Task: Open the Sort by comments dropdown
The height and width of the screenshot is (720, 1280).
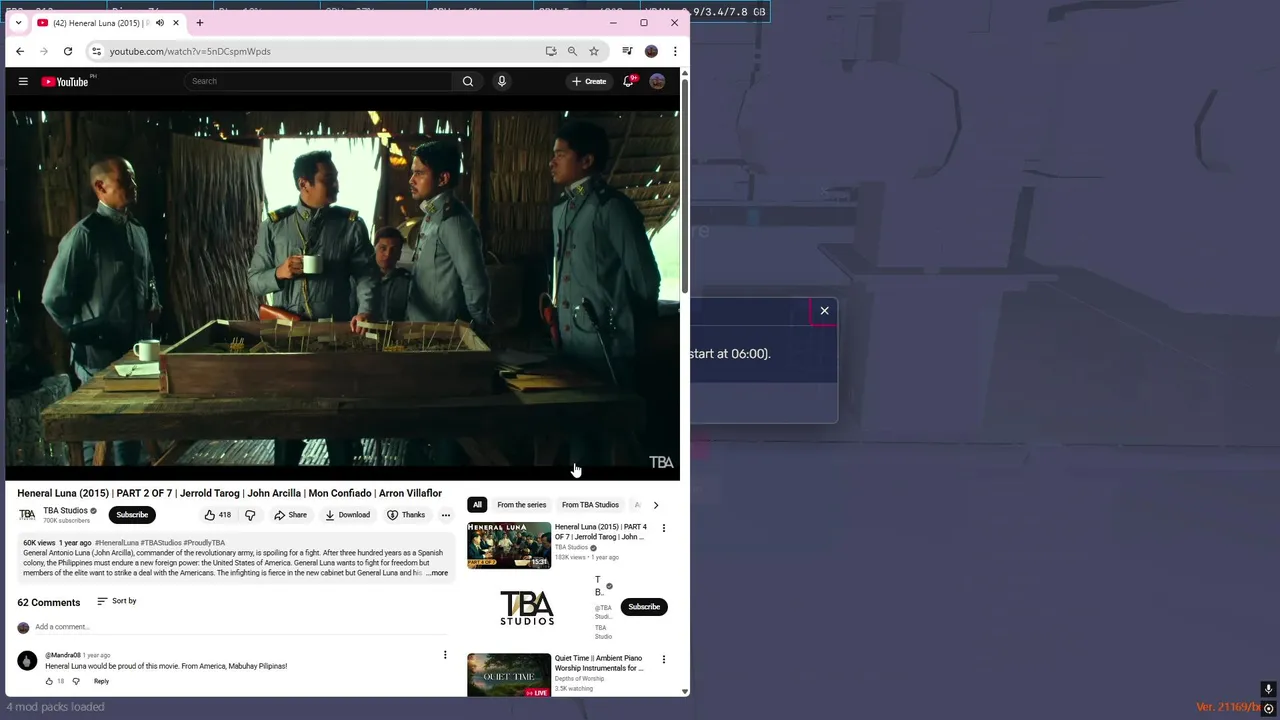Action: tap(117, 601)
